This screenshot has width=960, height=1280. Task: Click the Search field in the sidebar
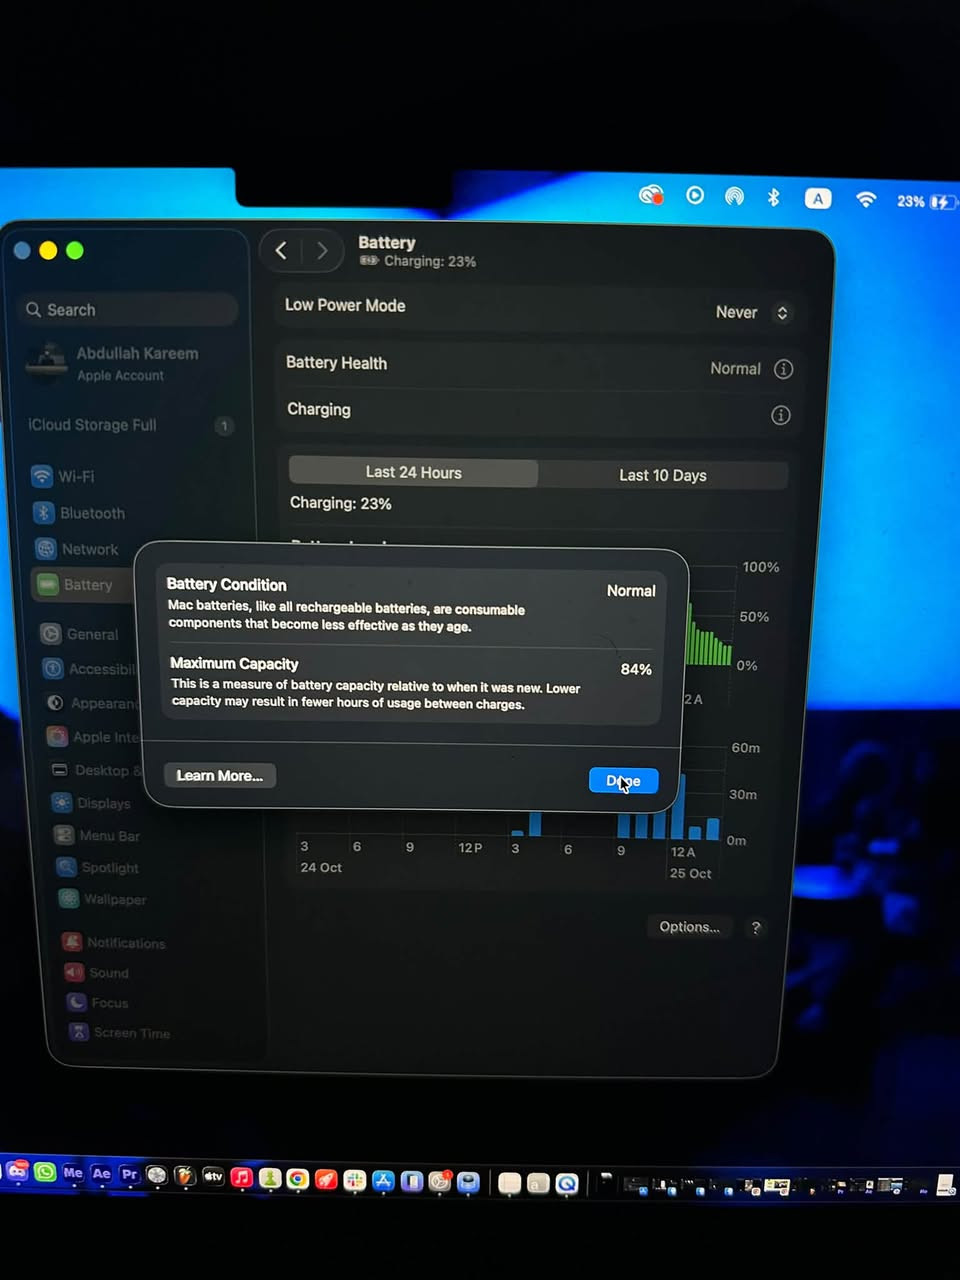(128, 310)
